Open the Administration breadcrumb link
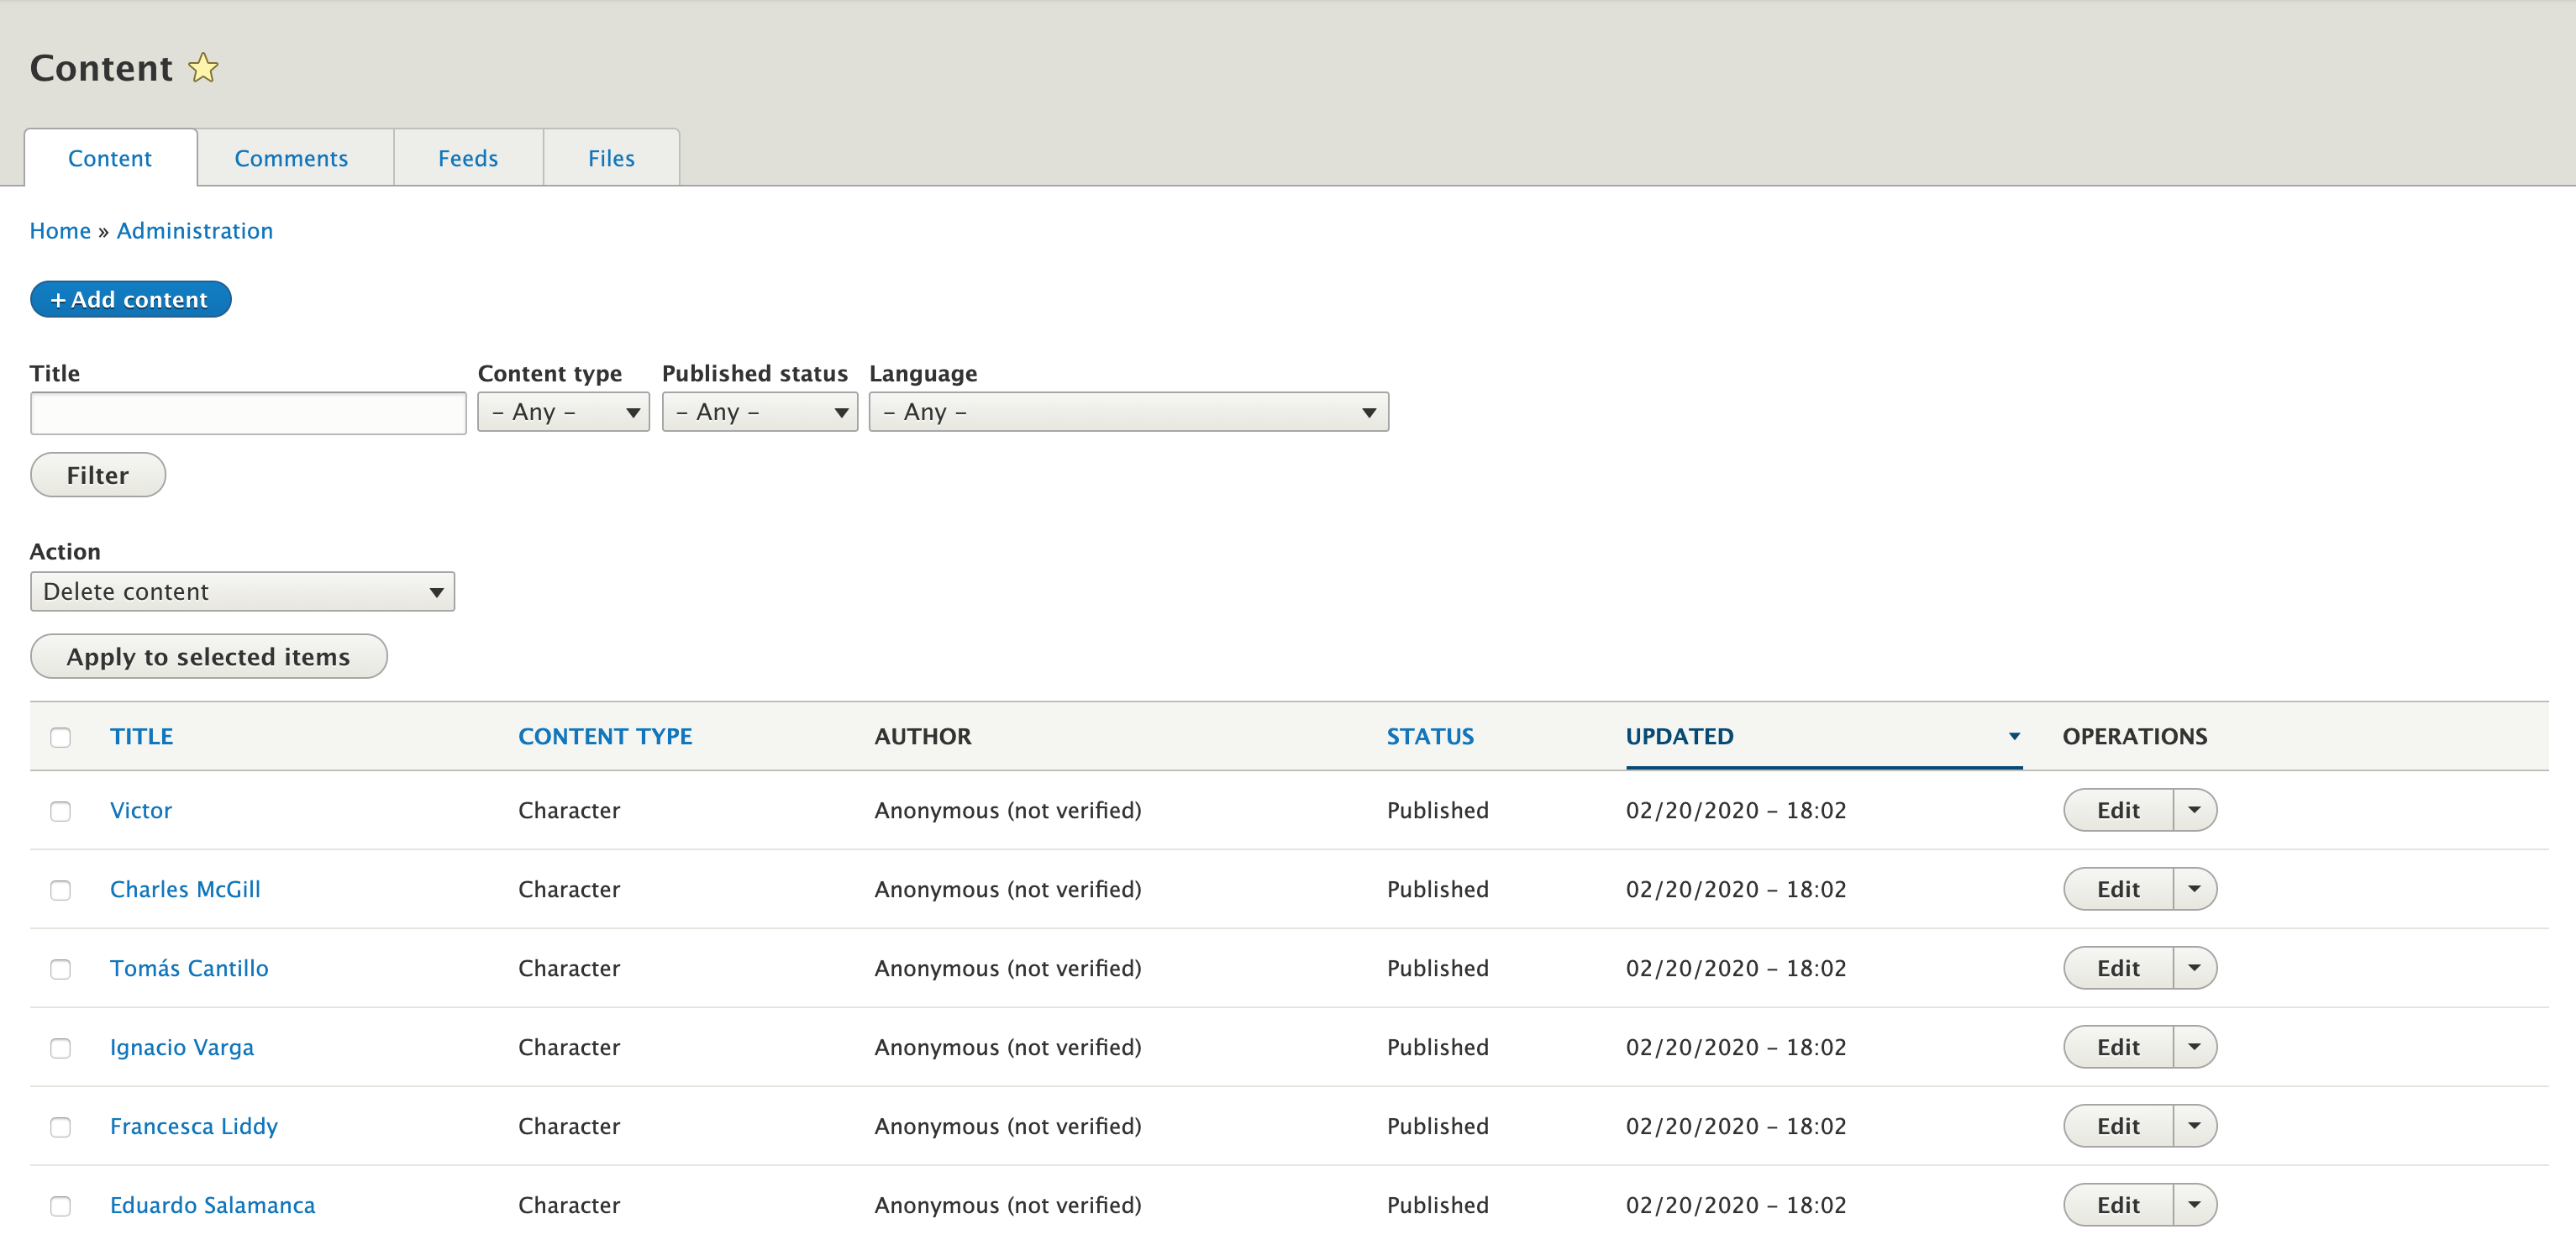Image resolution: width=2576 pixels, height=1240 pixels. (195, 231)
